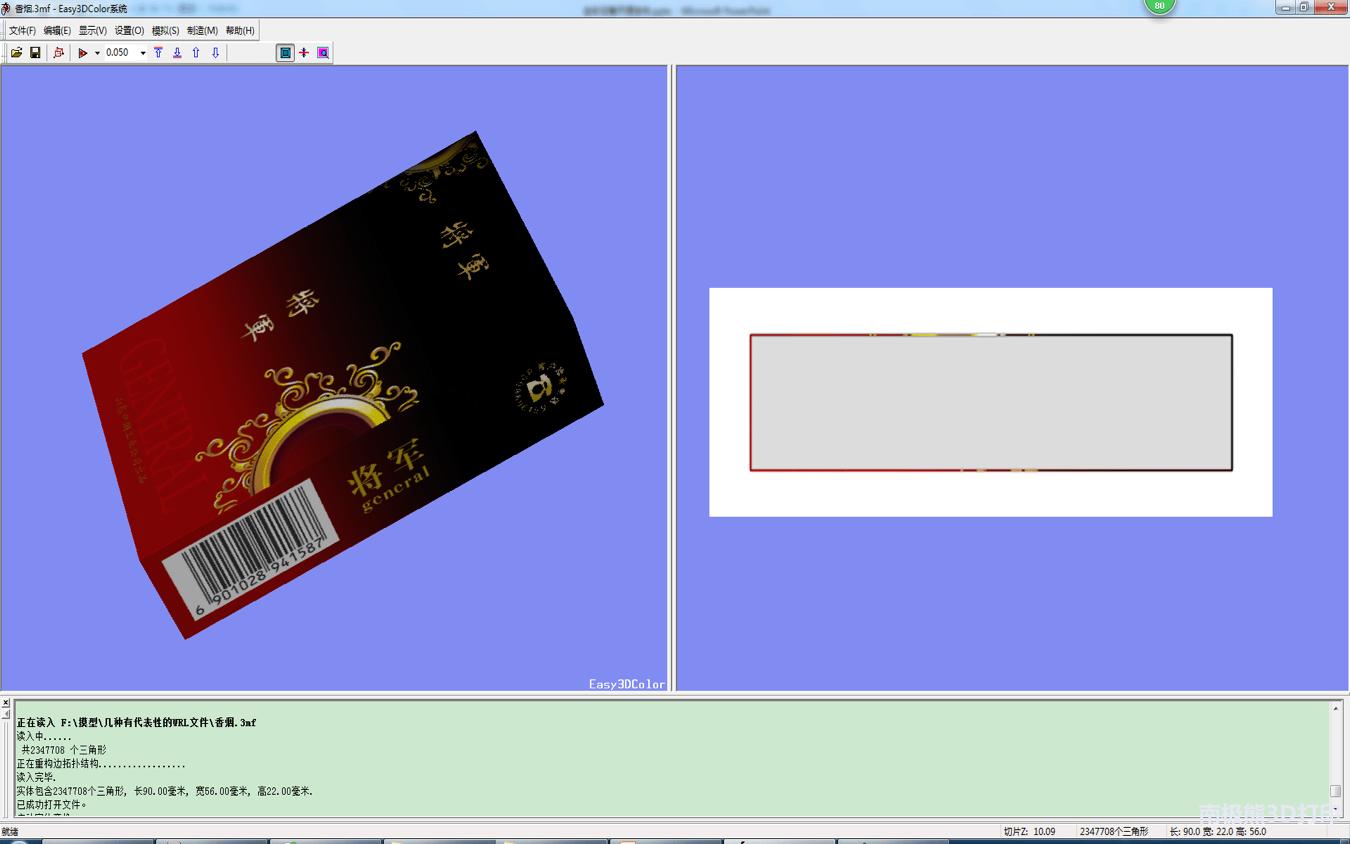The width and height of the screenshot is (1350, 844).
Task: Open a 3D model file
Action: coord(17,53)
